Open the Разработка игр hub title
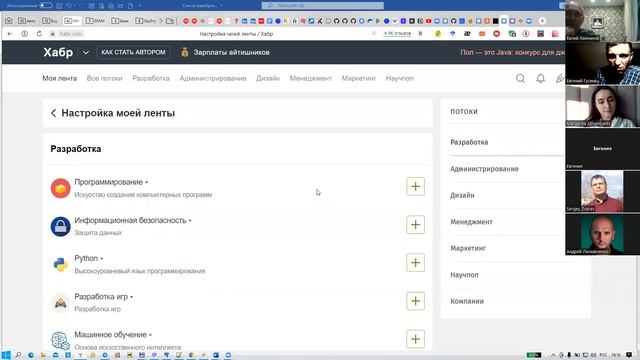Viewport: 640px width, 360px height. point(101,297)
